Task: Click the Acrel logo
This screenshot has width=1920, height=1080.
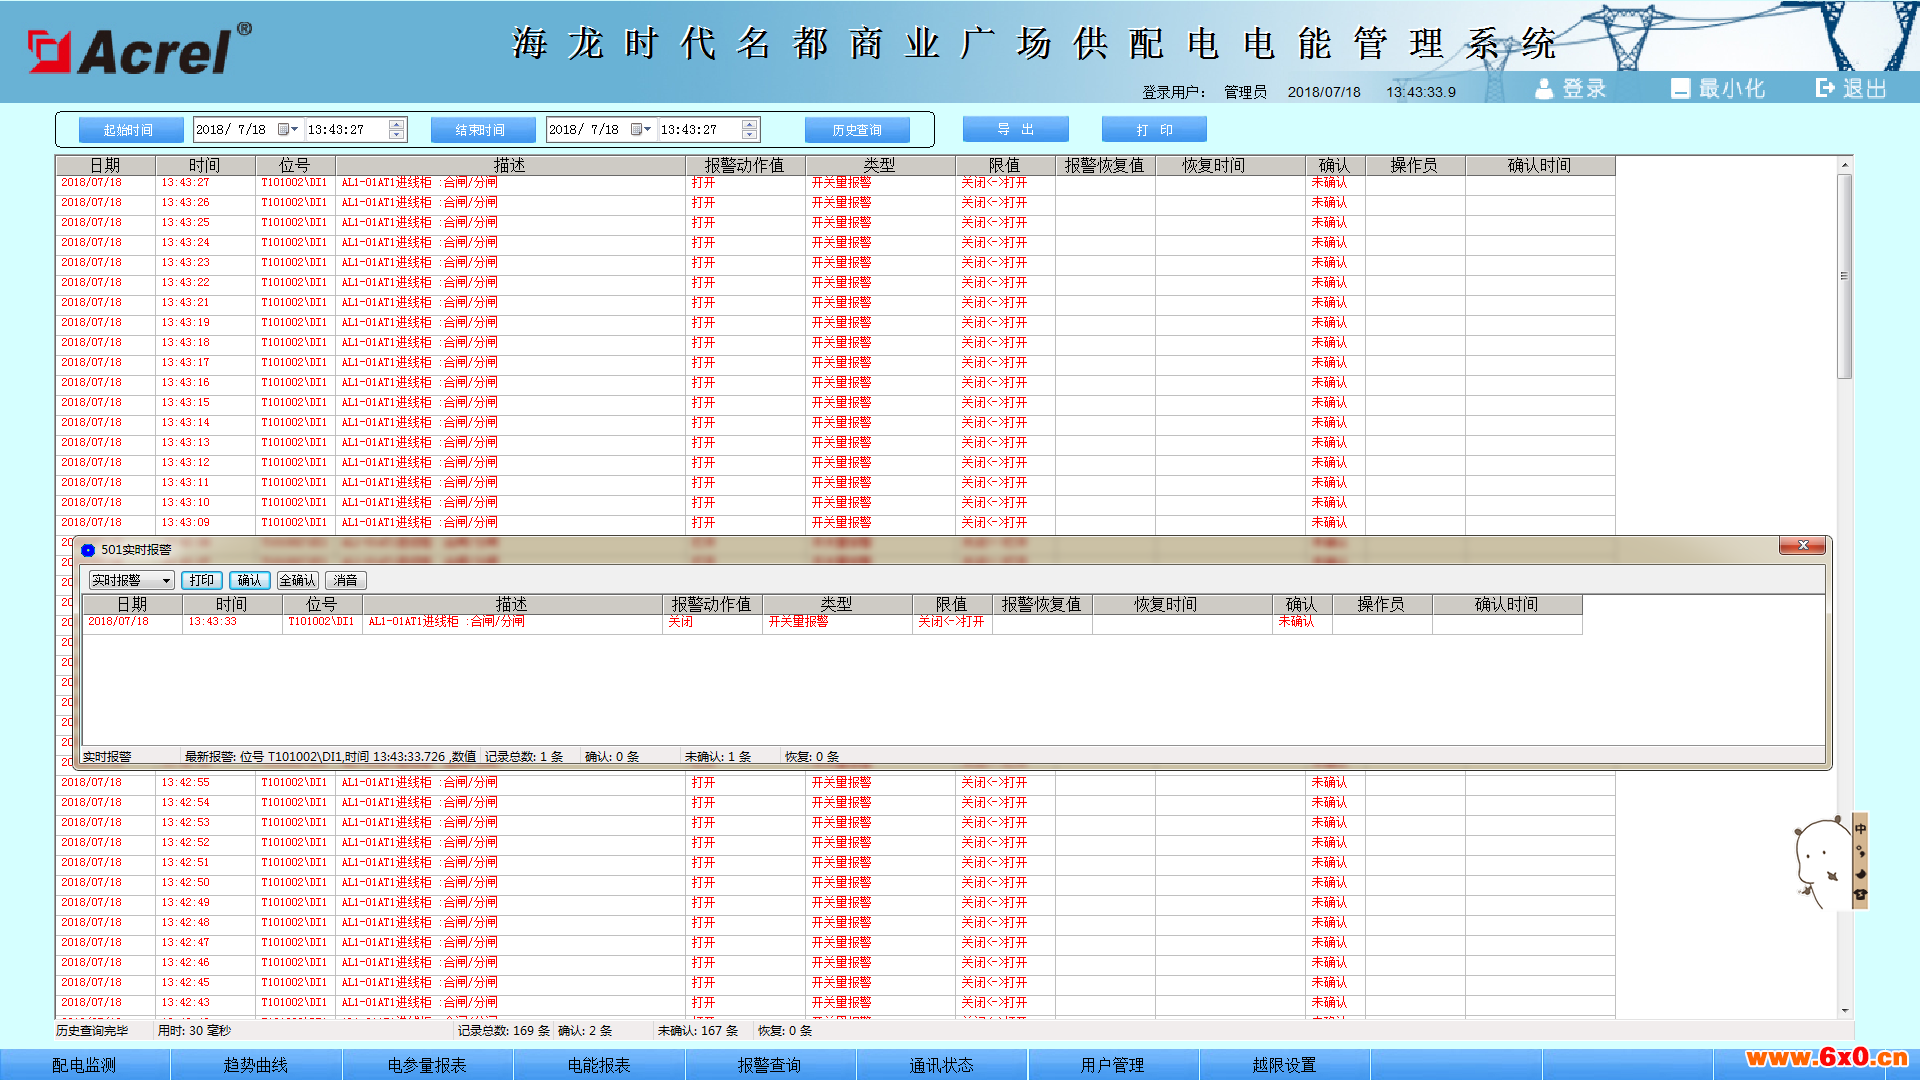Action: click(x=139, y=49)
